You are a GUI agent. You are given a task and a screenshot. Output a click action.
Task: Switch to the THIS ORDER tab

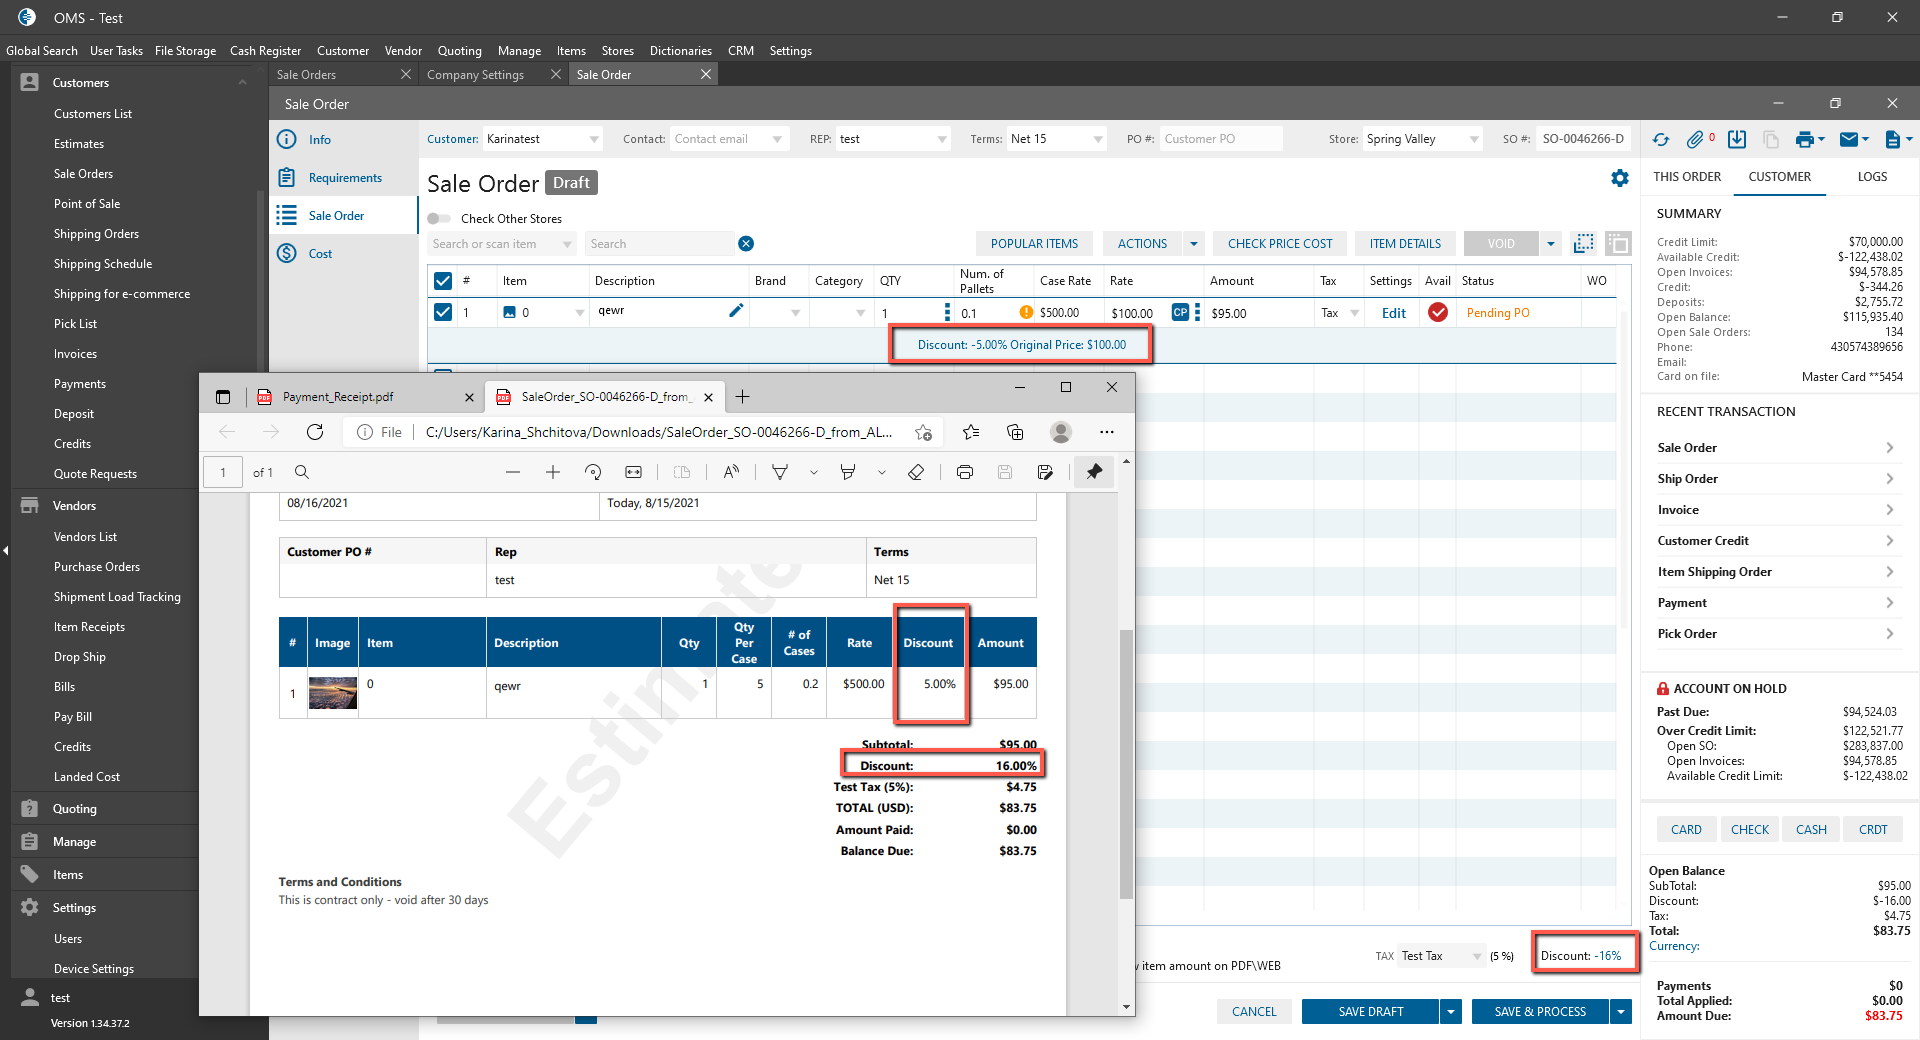pos(1687,177)
